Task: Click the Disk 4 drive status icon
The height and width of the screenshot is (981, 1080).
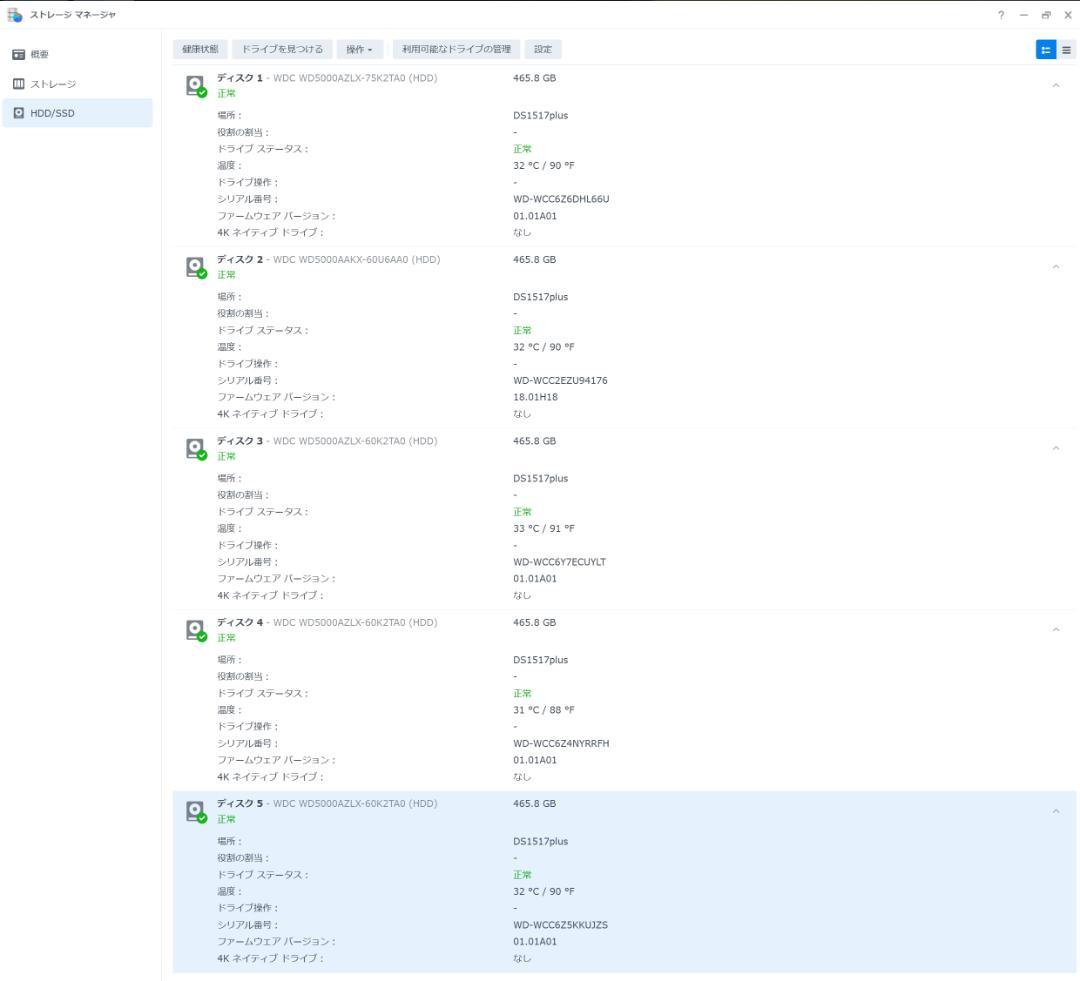Action: coord(196,630)
